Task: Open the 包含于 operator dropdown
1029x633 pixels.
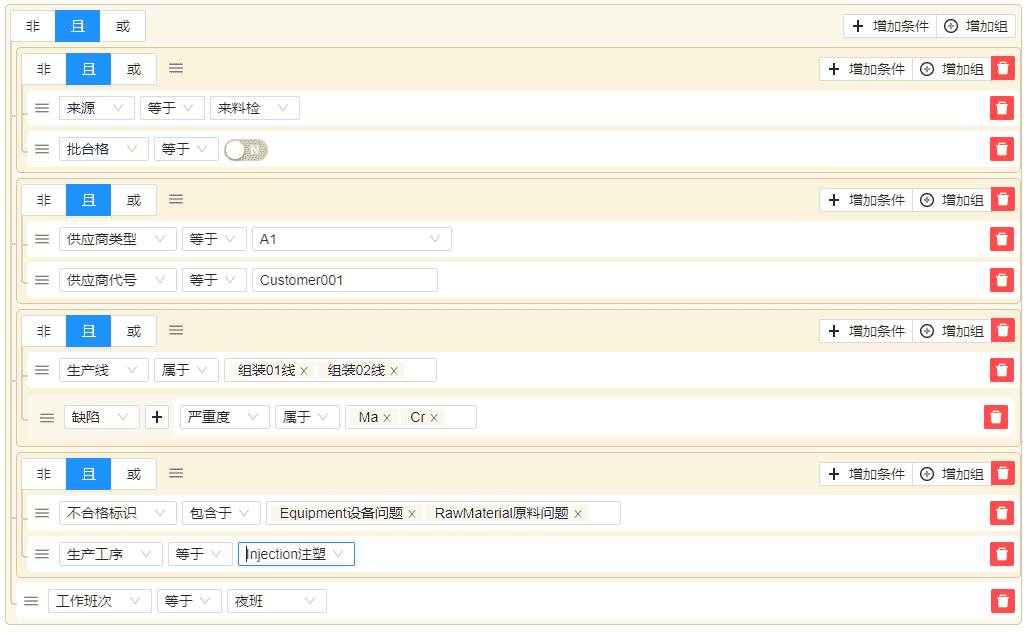Action: pyautogui.click(x=221, y=513)
